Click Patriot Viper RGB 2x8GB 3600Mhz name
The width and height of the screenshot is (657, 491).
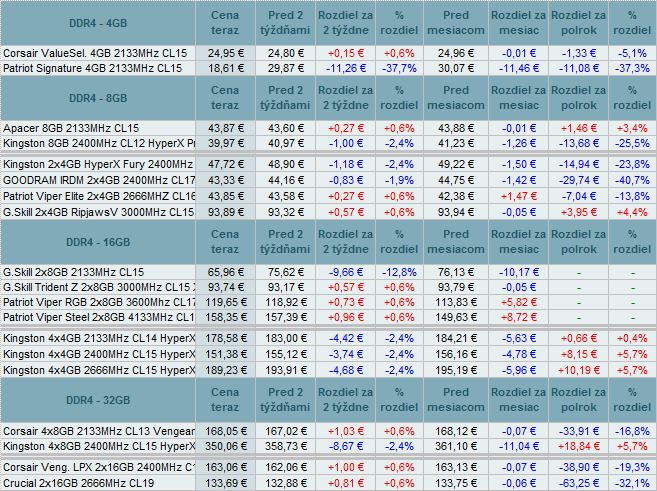(99, 302)
